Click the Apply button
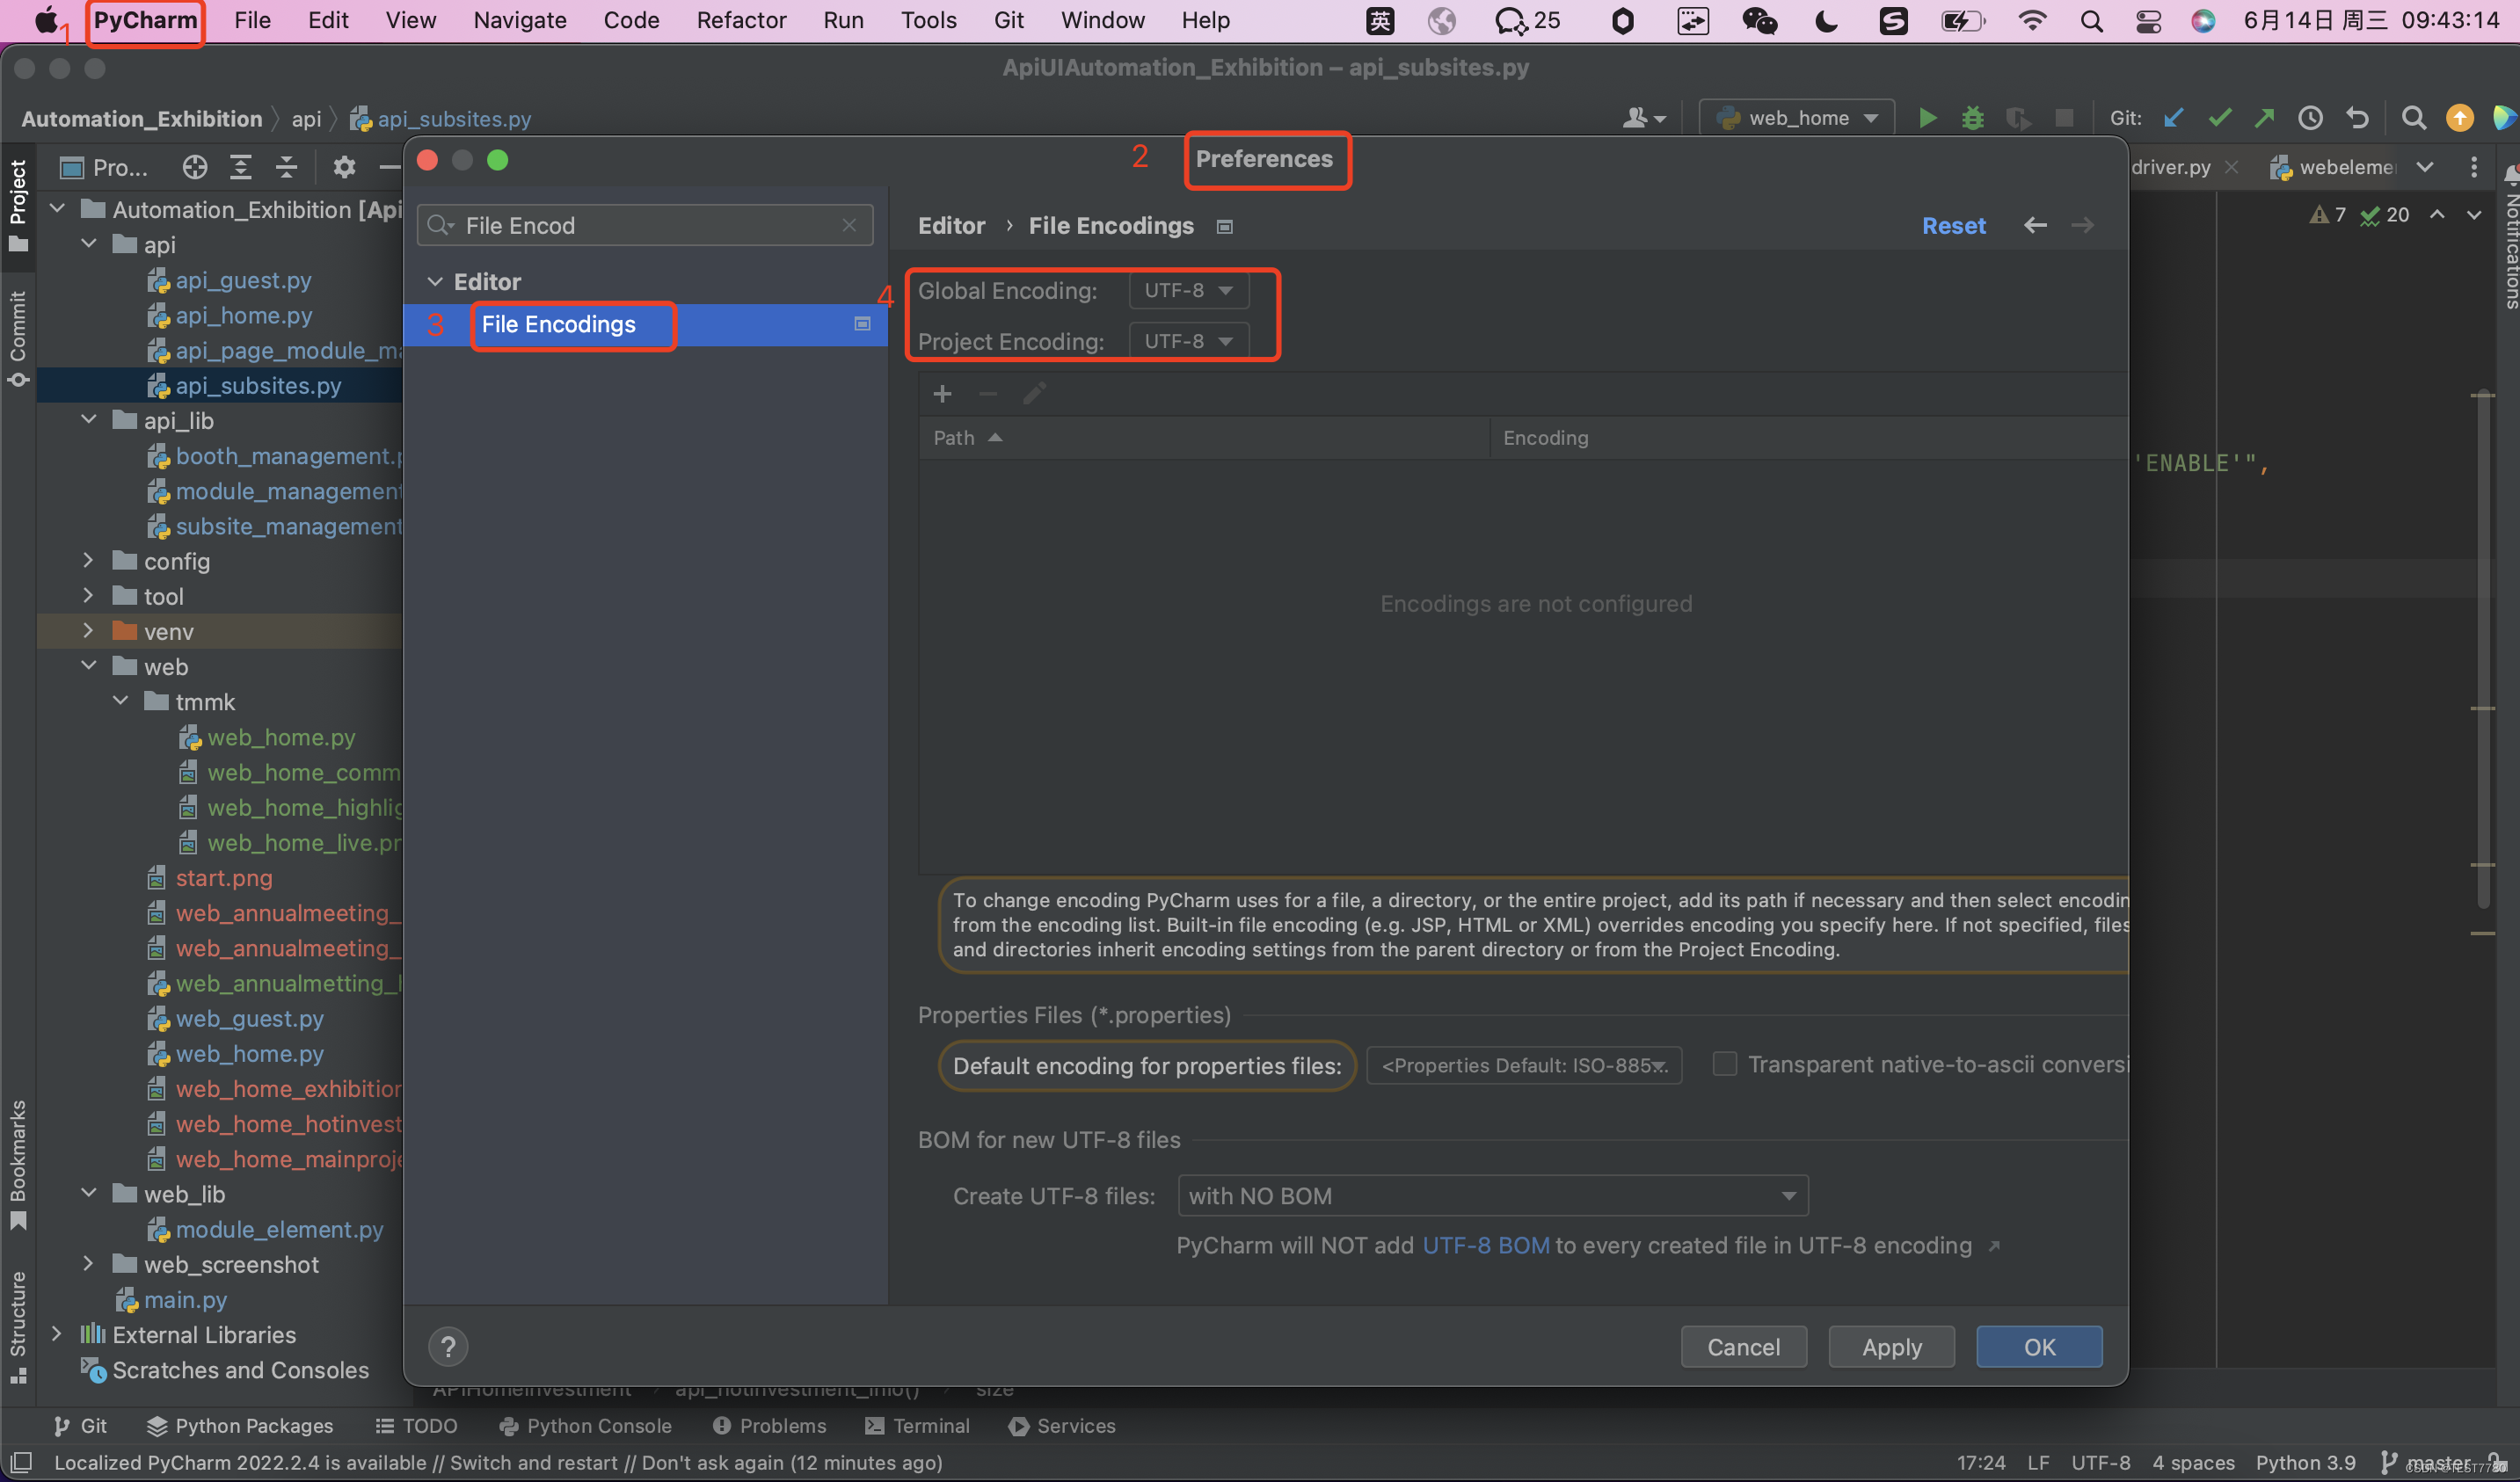The width and height of the screenshot is (2520, 1482). (1891, 1347)
